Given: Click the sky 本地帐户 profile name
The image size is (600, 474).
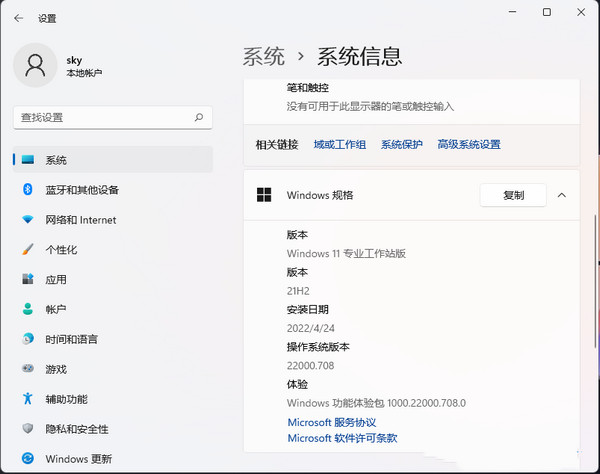Looking at the screenshot, I should 84,66.
